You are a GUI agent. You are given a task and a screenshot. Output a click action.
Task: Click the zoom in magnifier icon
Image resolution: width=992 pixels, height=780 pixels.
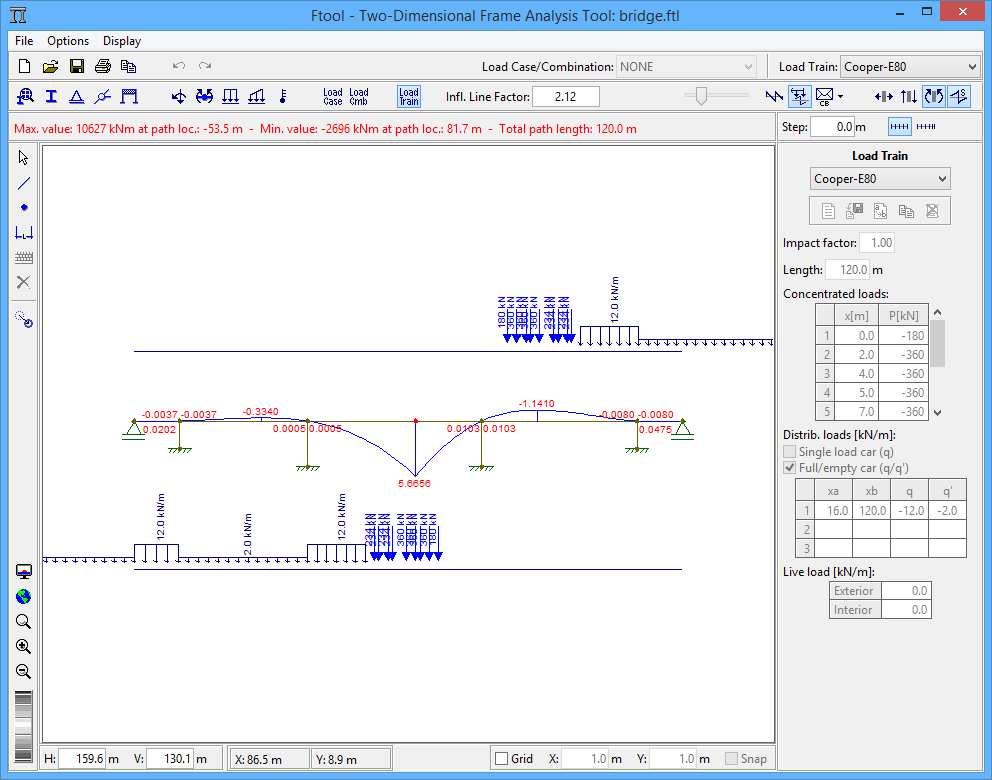pos(24,647)
